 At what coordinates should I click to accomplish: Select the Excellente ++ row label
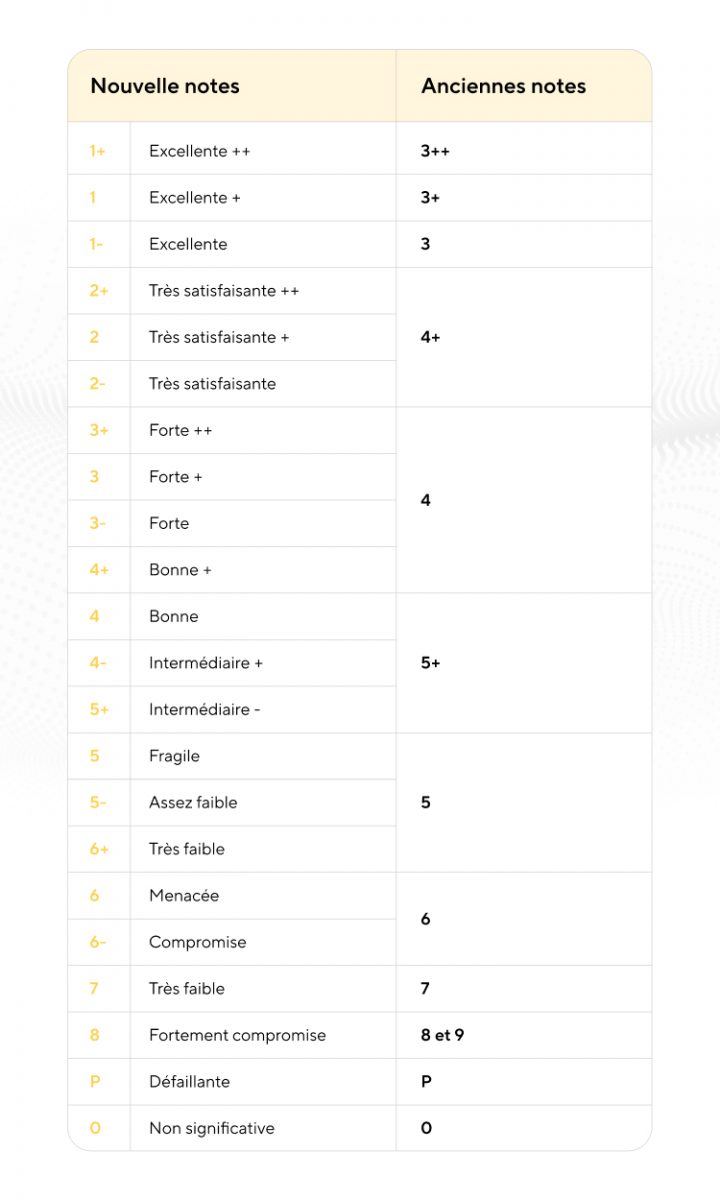[200, 151]
